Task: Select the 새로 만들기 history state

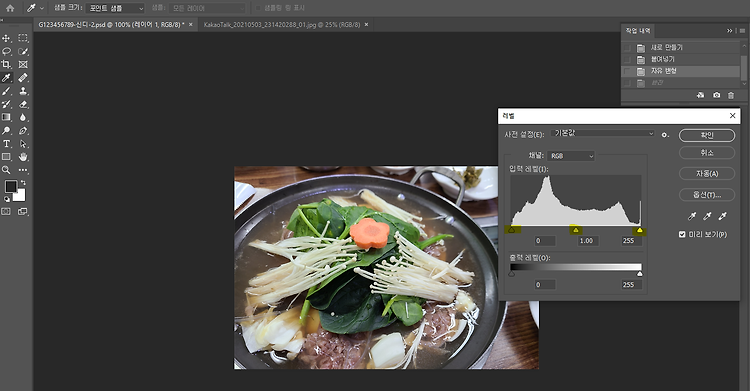Action: tap(681, 48)
